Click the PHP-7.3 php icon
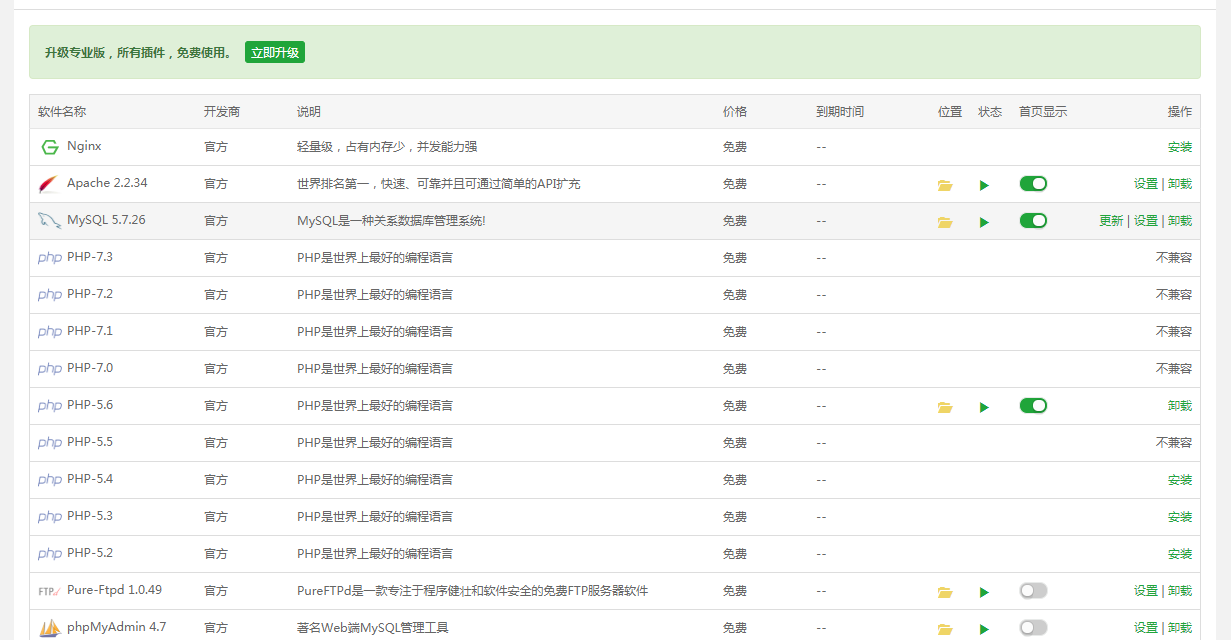The width and height of the screenshot is (1231, 640). coord(50,258)
